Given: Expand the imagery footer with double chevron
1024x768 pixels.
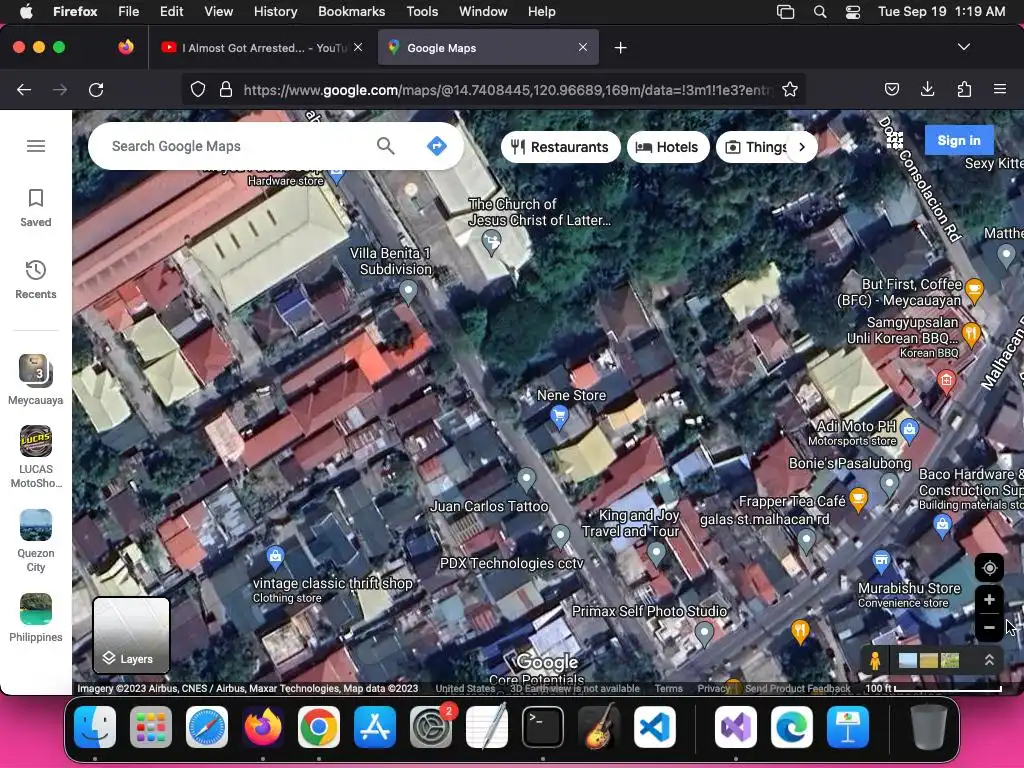Looking at the screenshot, I should point(989,660).
